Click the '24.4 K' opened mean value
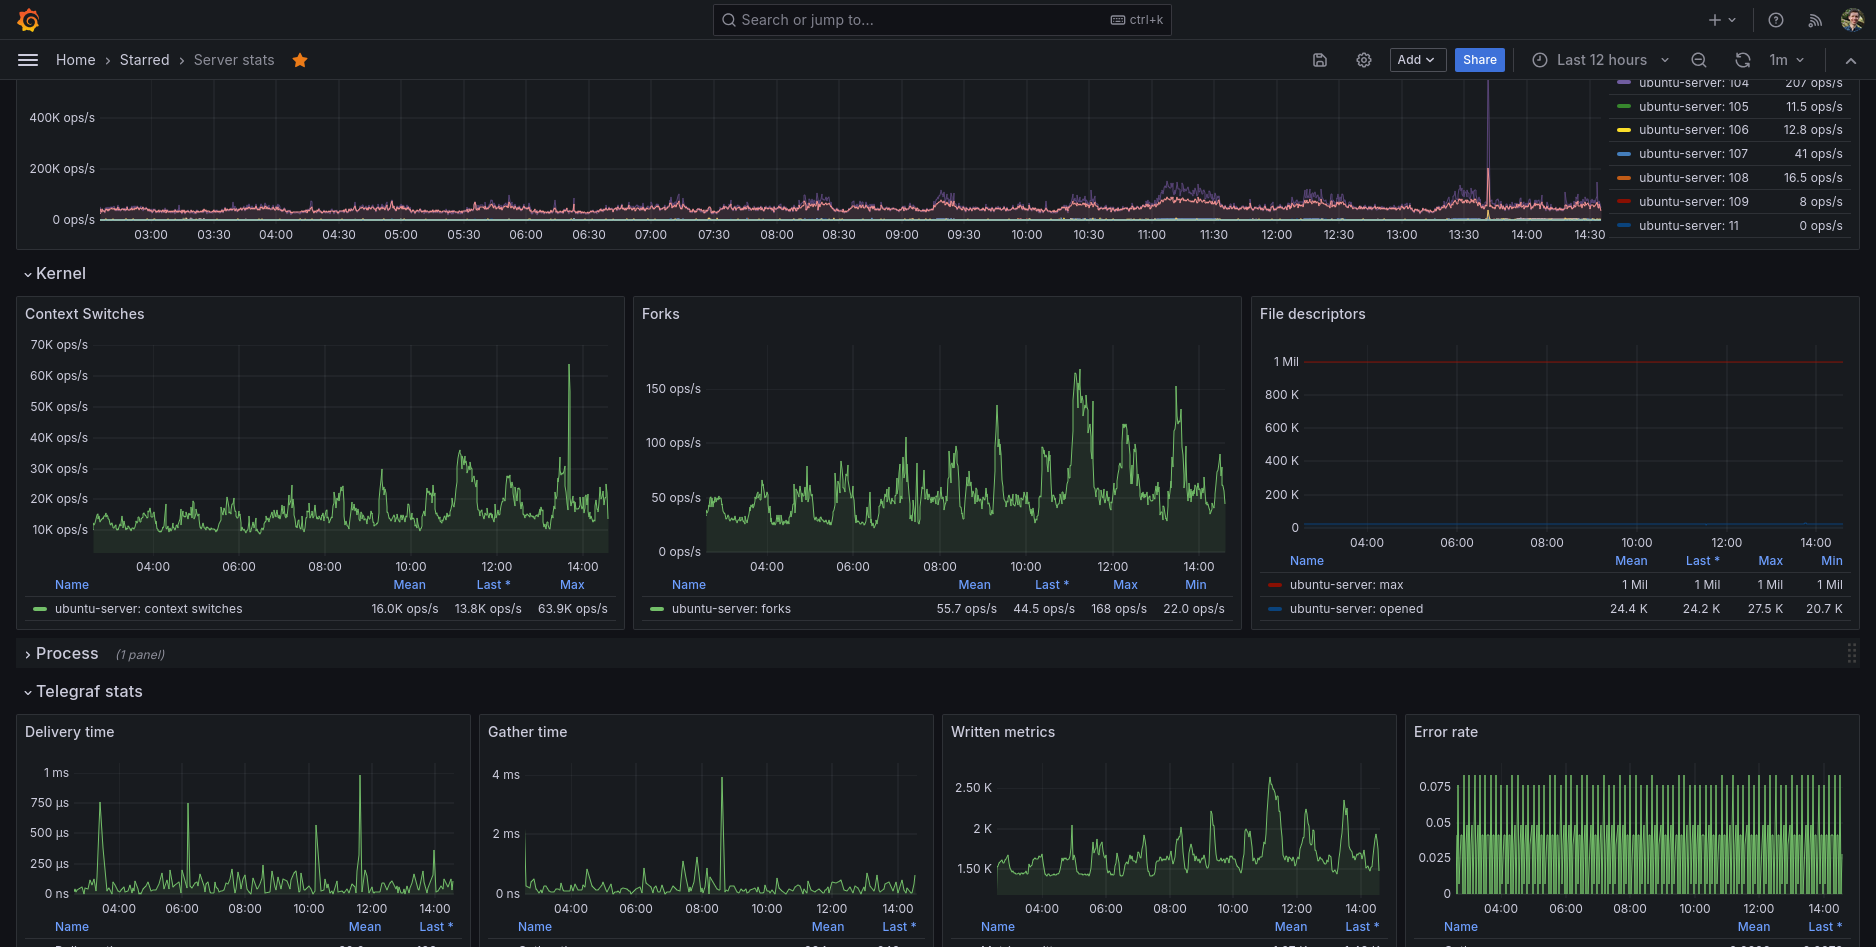 coord(1629,609)
